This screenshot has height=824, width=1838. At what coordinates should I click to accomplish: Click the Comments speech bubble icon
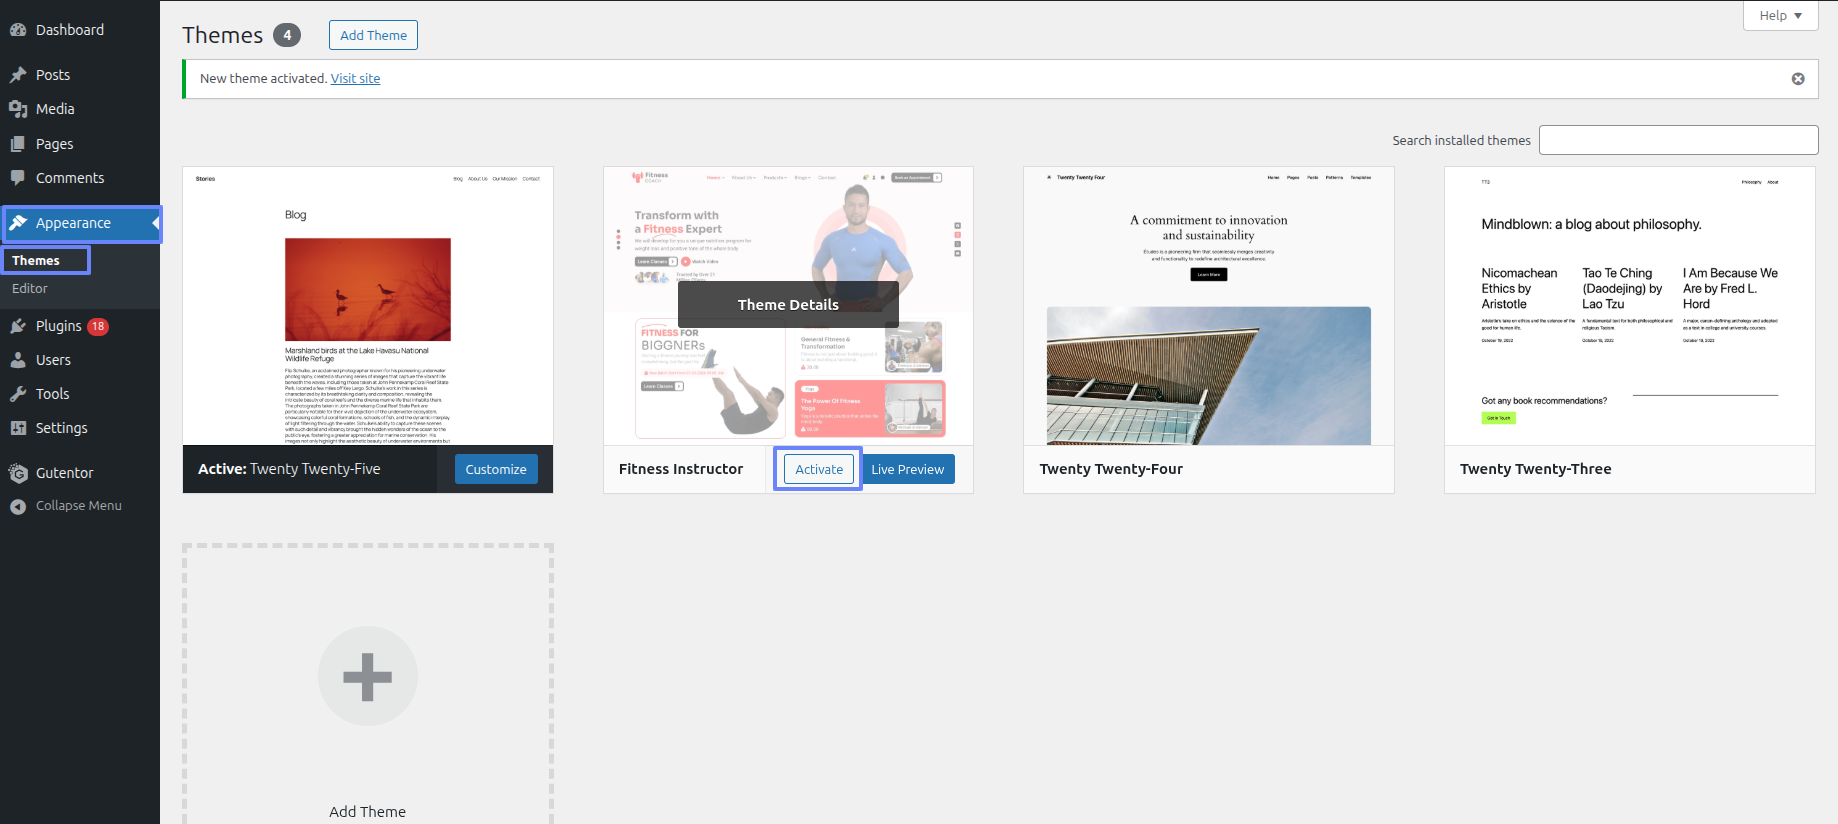18,178
